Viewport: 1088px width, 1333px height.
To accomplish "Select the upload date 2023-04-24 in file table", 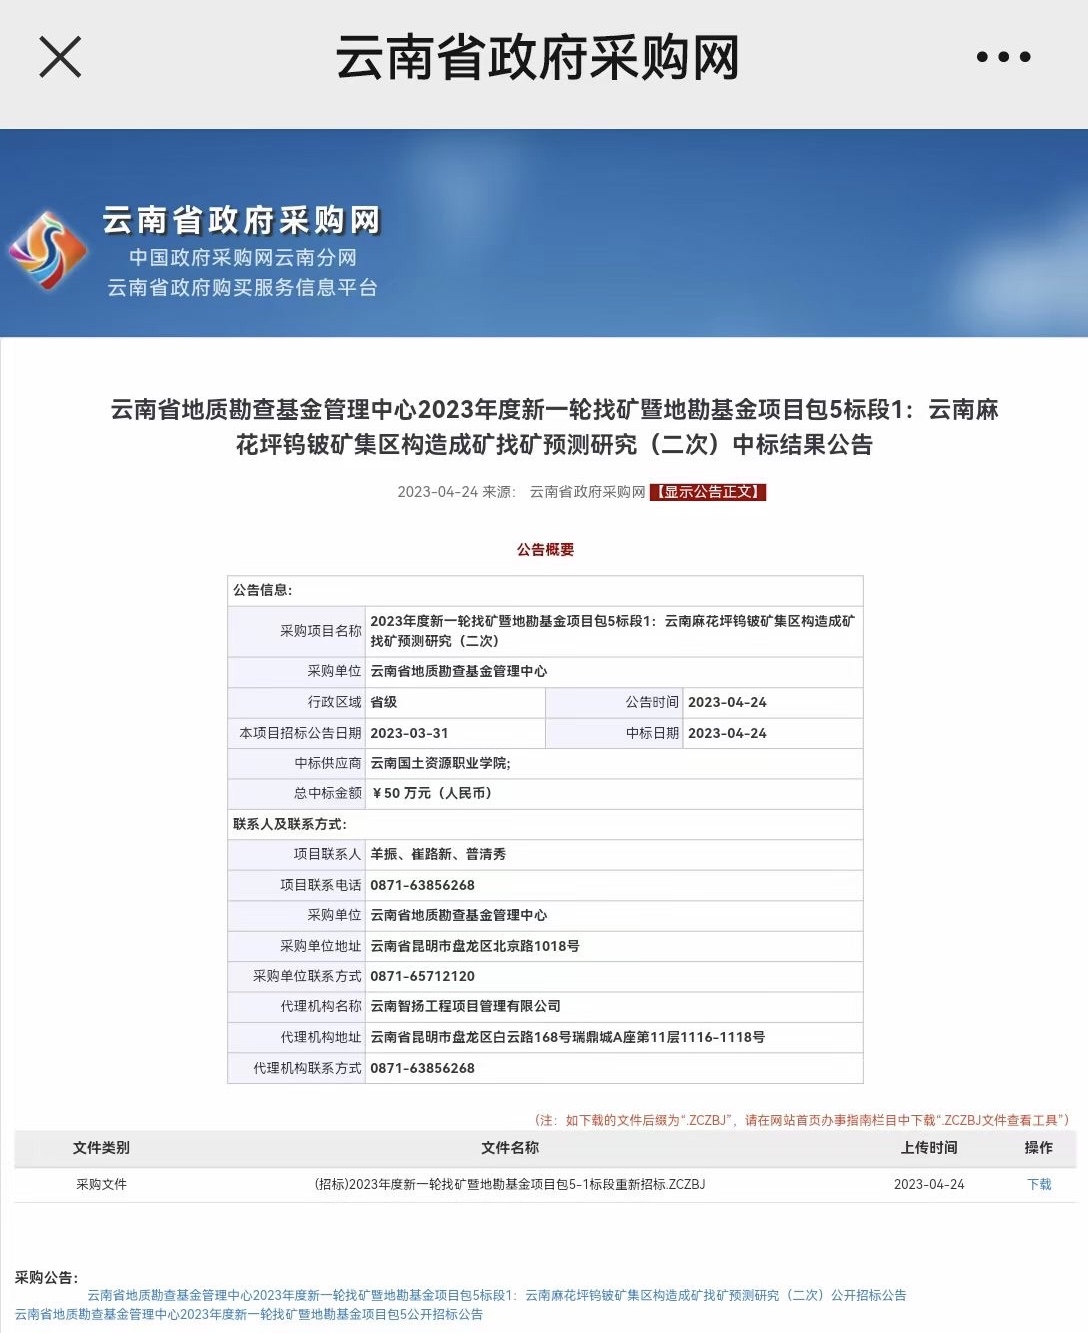I will pos(929,1184).
